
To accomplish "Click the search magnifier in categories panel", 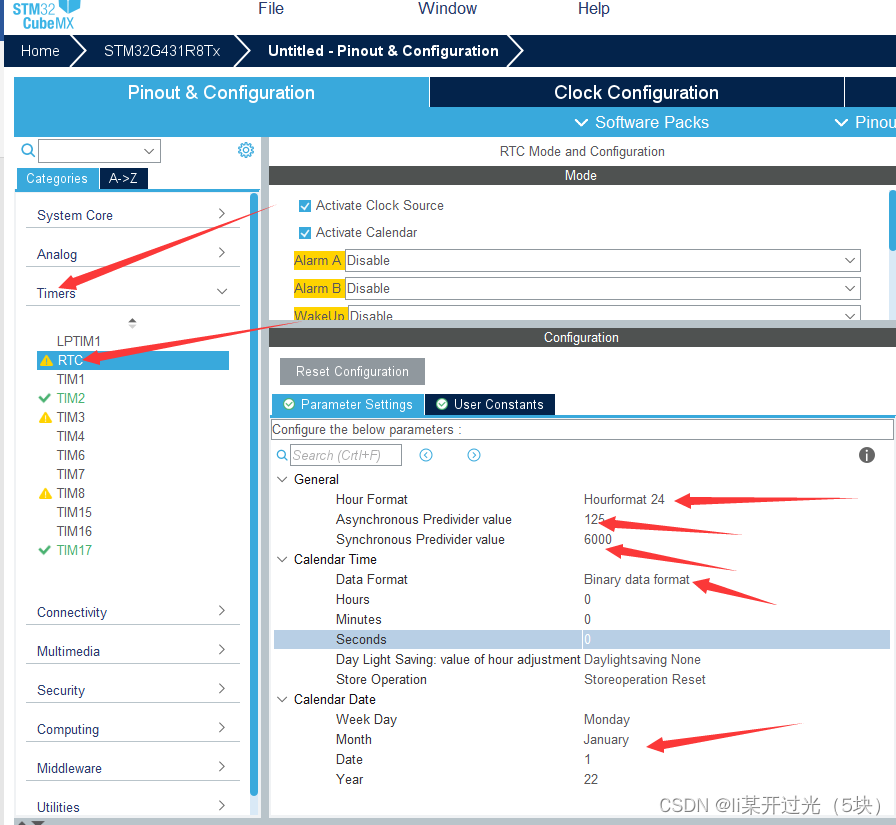I will click(27, 151).
